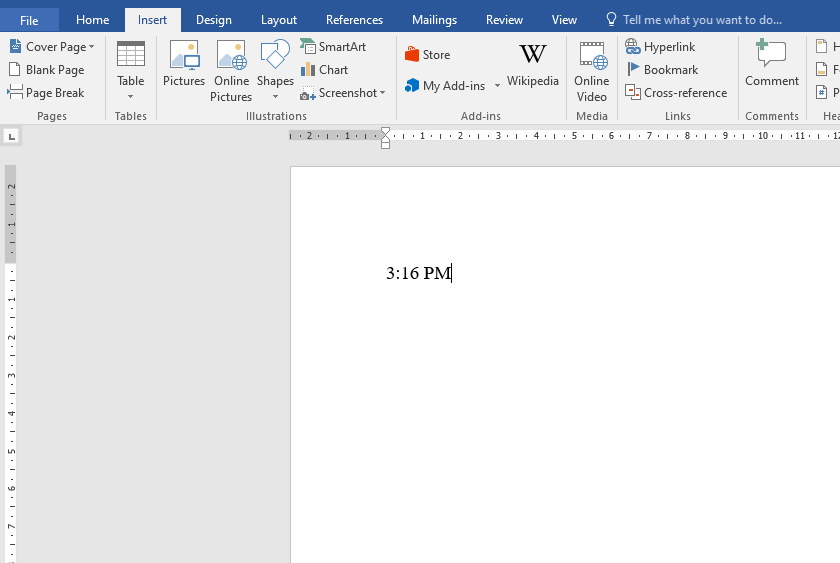Open the Table dropdown menu
Image resolution: width=840 pixels, height=563 pixels.
[x=131, y=96]
